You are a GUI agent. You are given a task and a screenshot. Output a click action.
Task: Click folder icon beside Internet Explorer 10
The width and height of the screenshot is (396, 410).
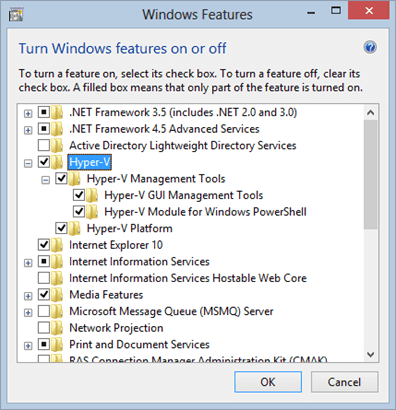click(x=57, y=245)
